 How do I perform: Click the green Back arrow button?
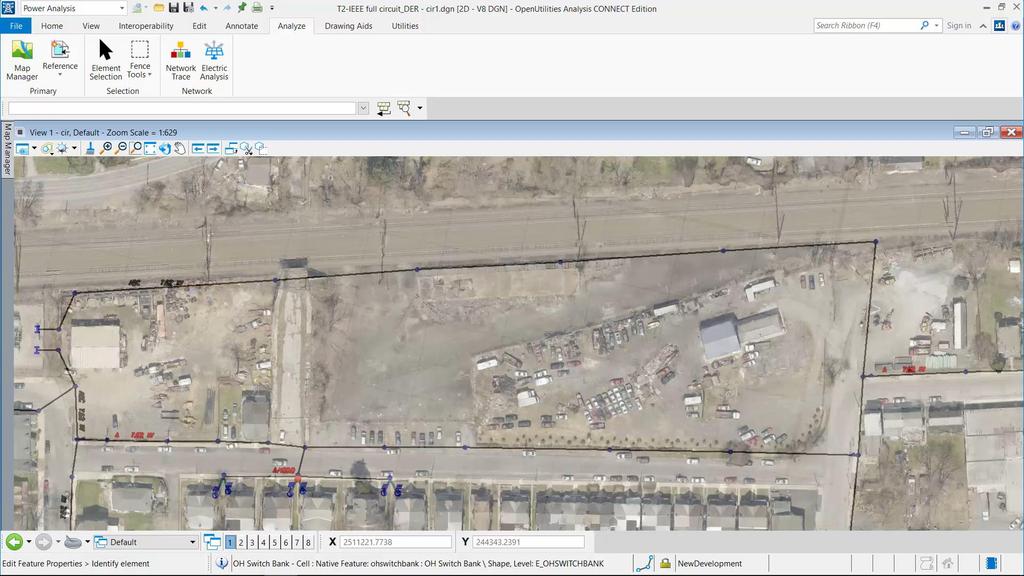14,542
